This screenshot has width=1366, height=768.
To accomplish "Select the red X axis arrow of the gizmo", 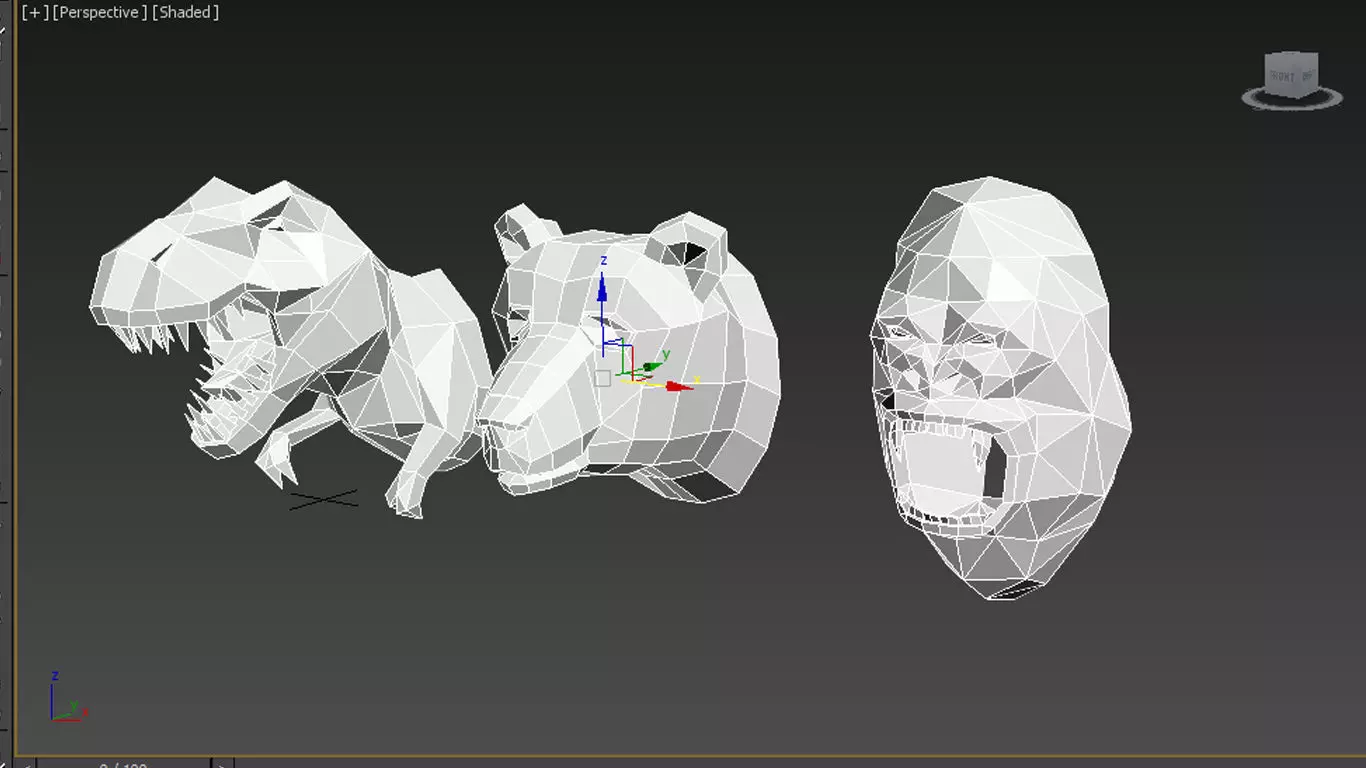I will pos(680,385).
